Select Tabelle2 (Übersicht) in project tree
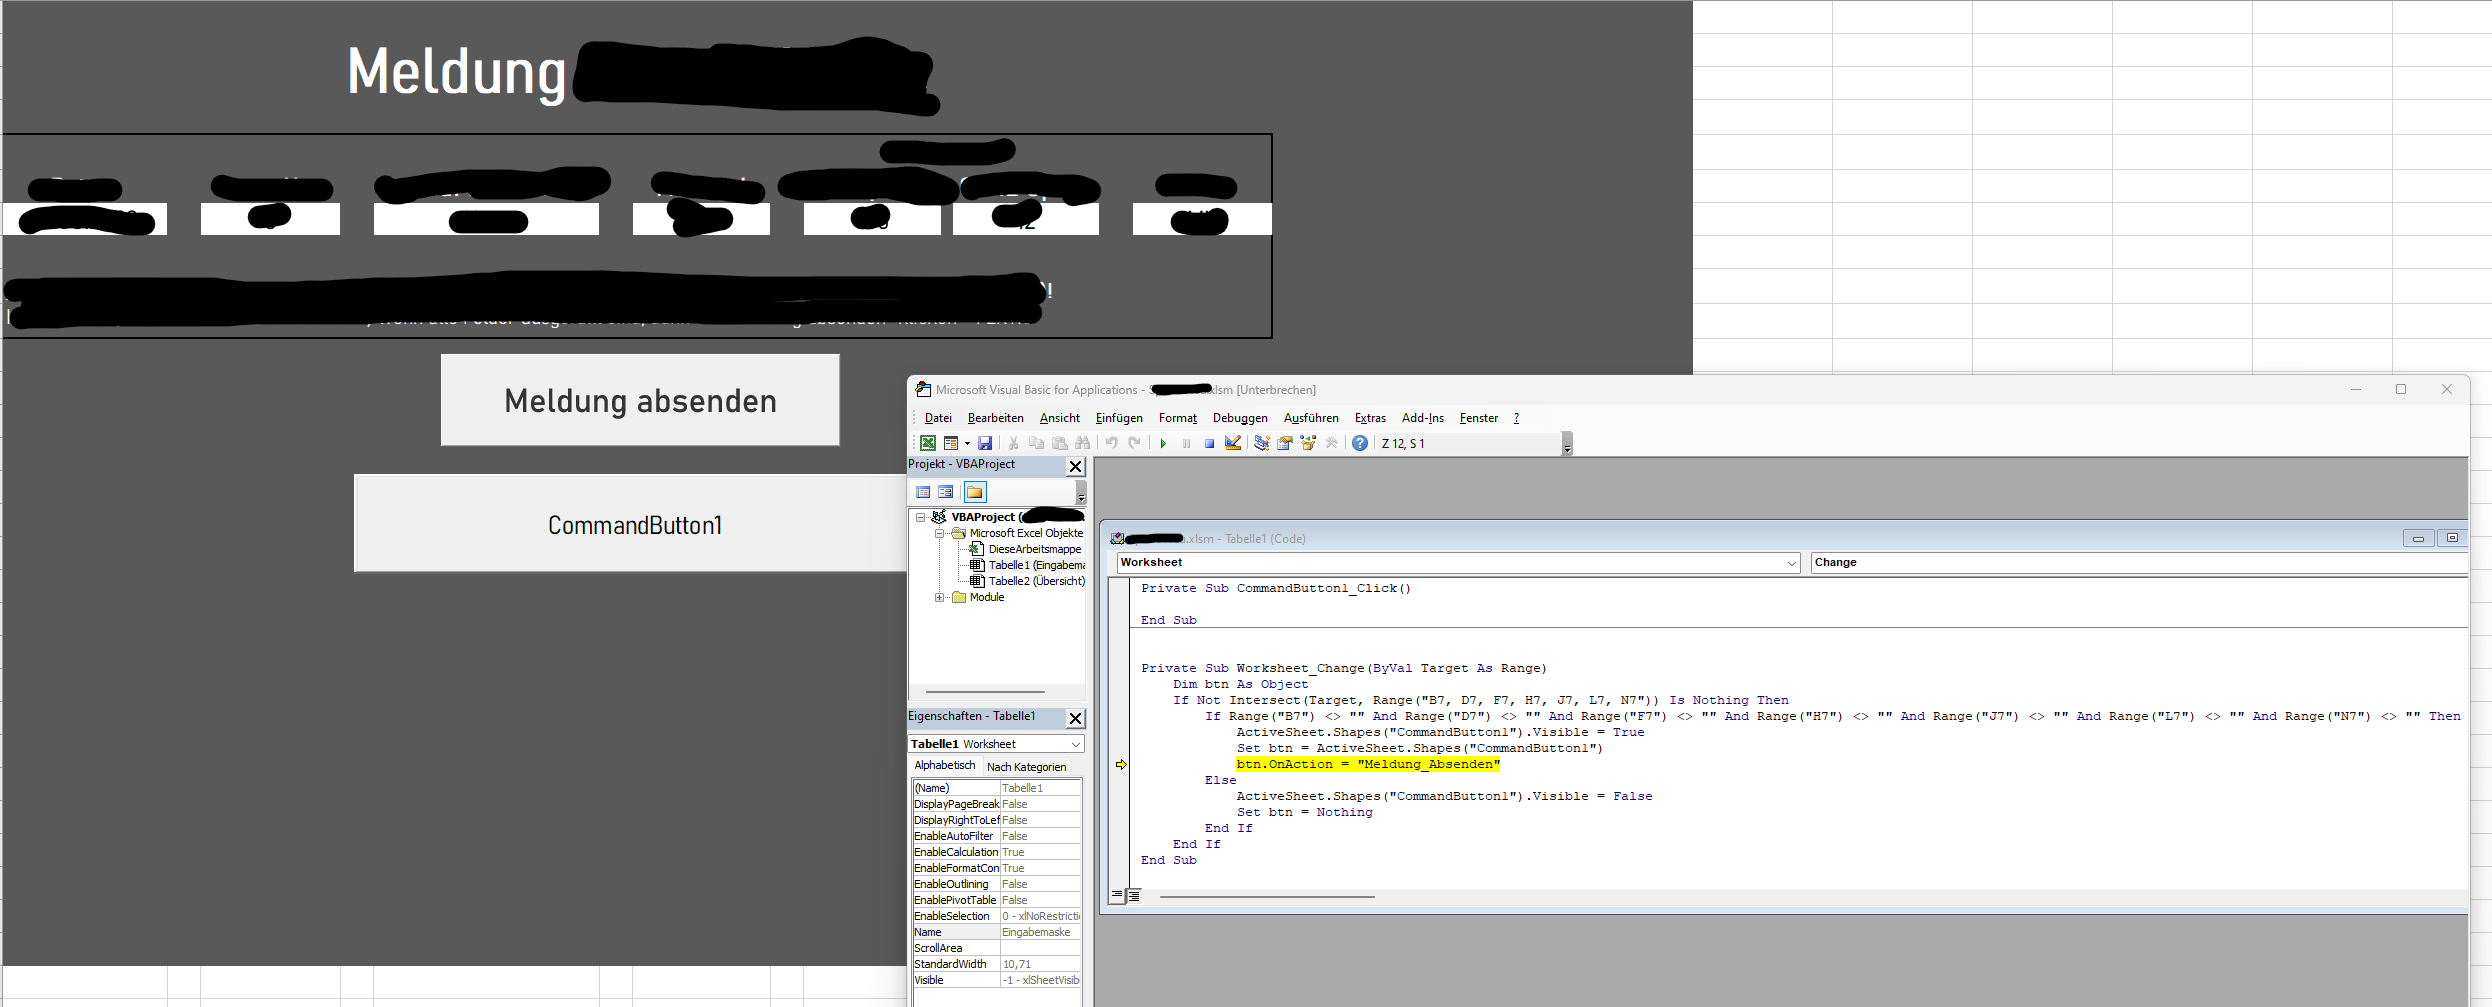This screenshot has width=2492, height=1007. click(x=1036, y=581)
